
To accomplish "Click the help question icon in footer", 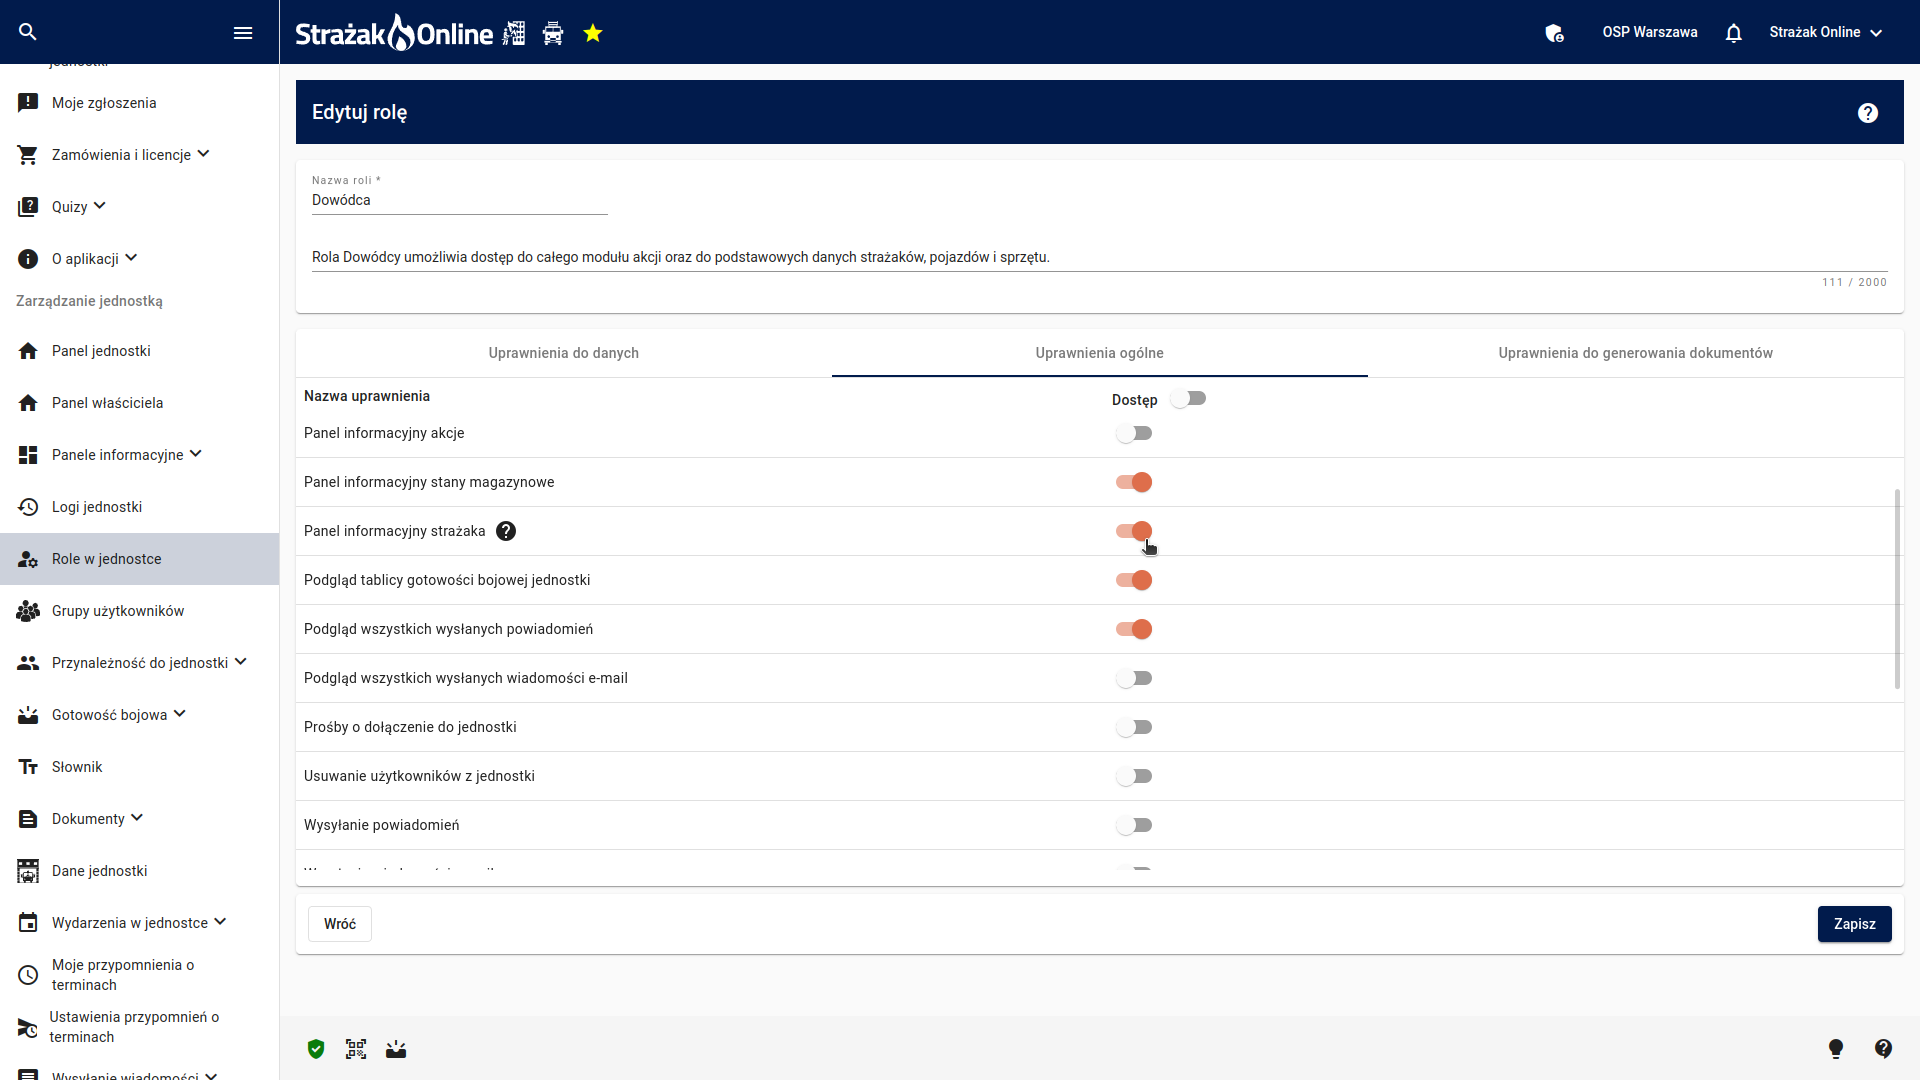I will (1883, 1048).
